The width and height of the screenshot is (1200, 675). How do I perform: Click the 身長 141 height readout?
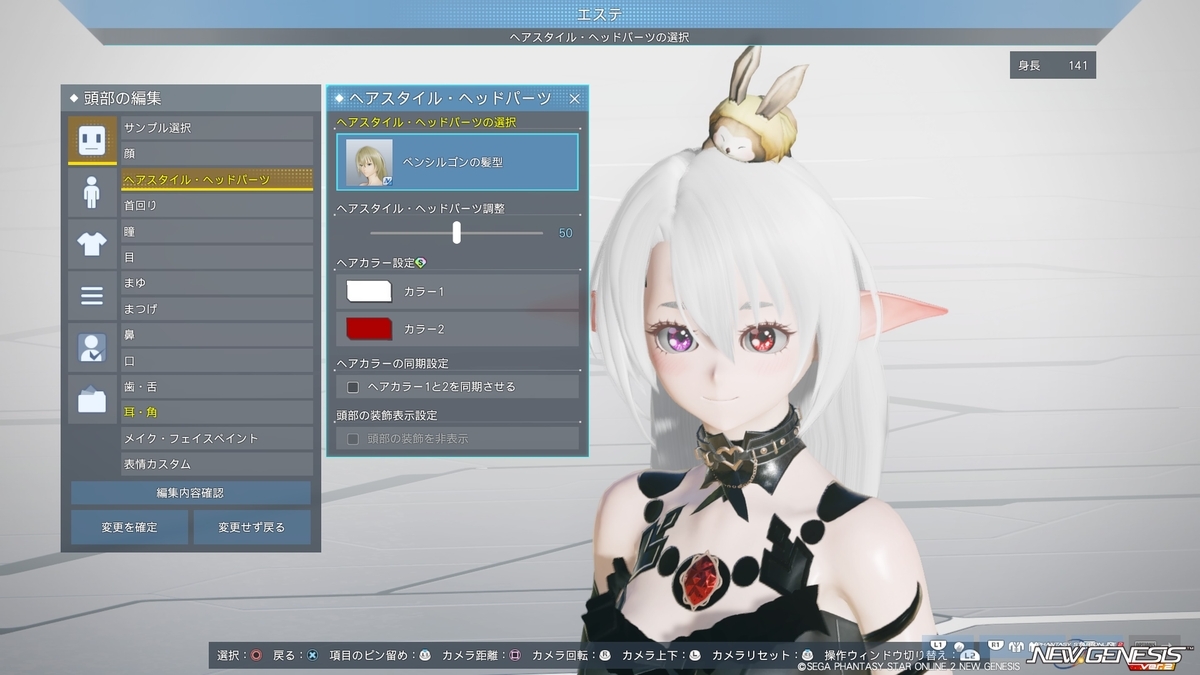point(1052,65)
